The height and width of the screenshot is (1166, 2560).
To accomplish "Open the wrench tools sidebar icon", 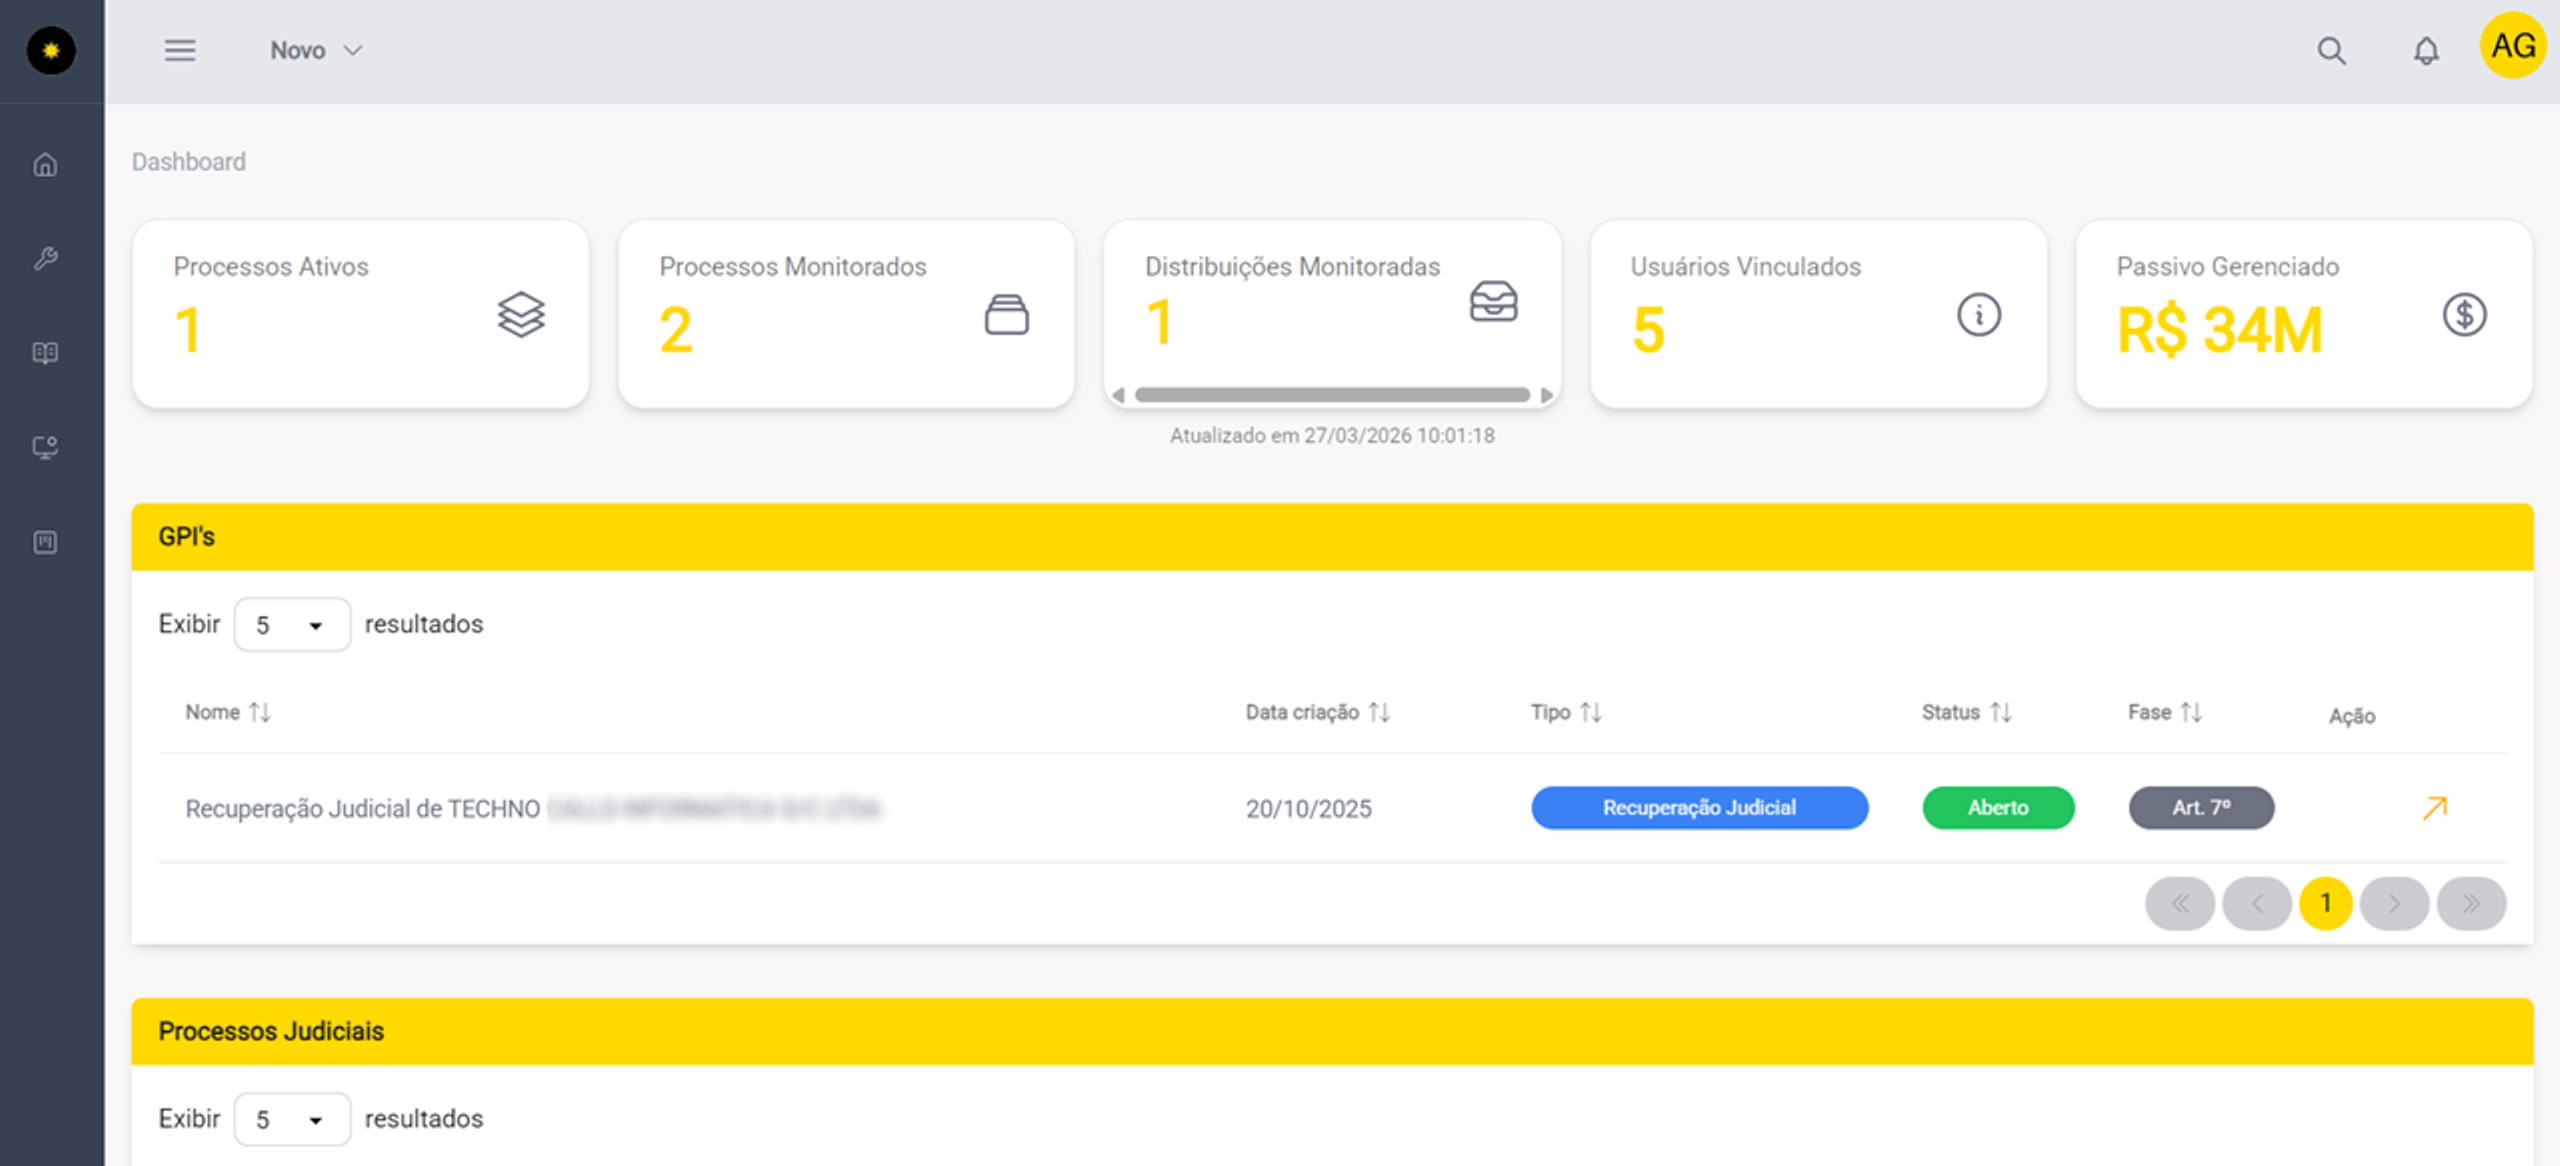I will click(45, 259).
